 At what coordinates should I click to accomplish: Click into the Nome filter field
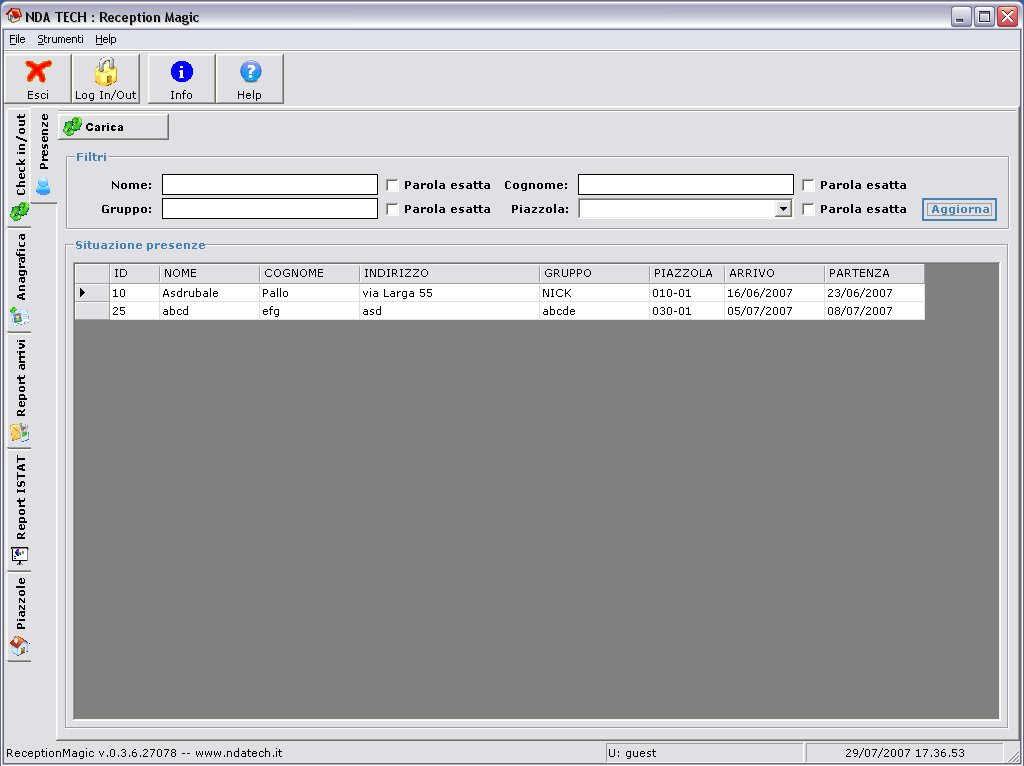[x=270, y=185]
